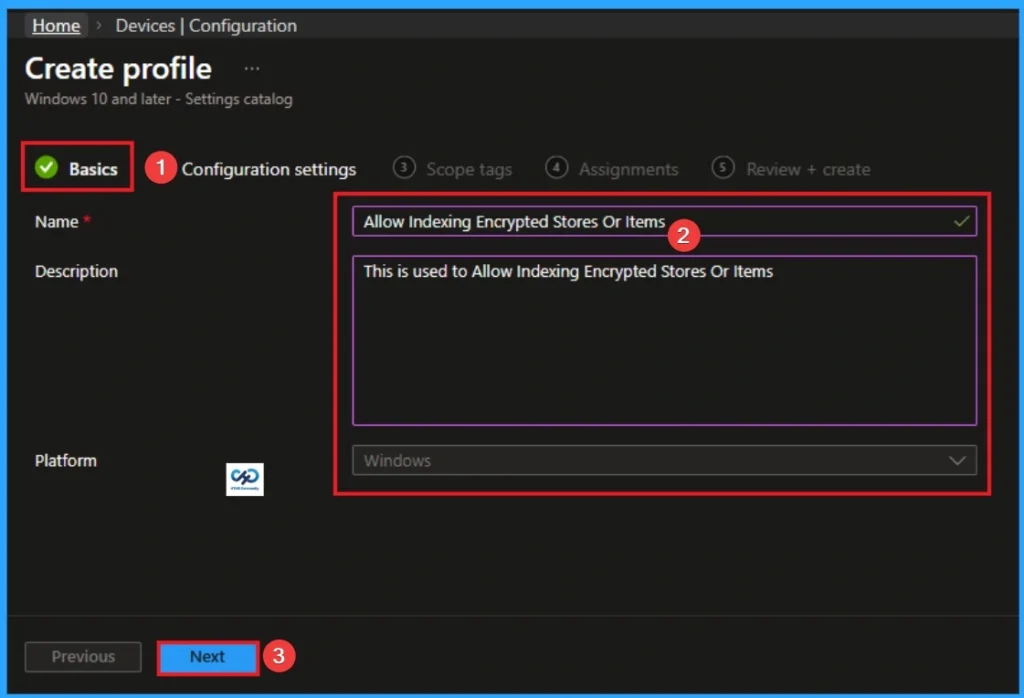Click the Review + create step circle
Screen dimensions: 1024x698
point(723,168)
